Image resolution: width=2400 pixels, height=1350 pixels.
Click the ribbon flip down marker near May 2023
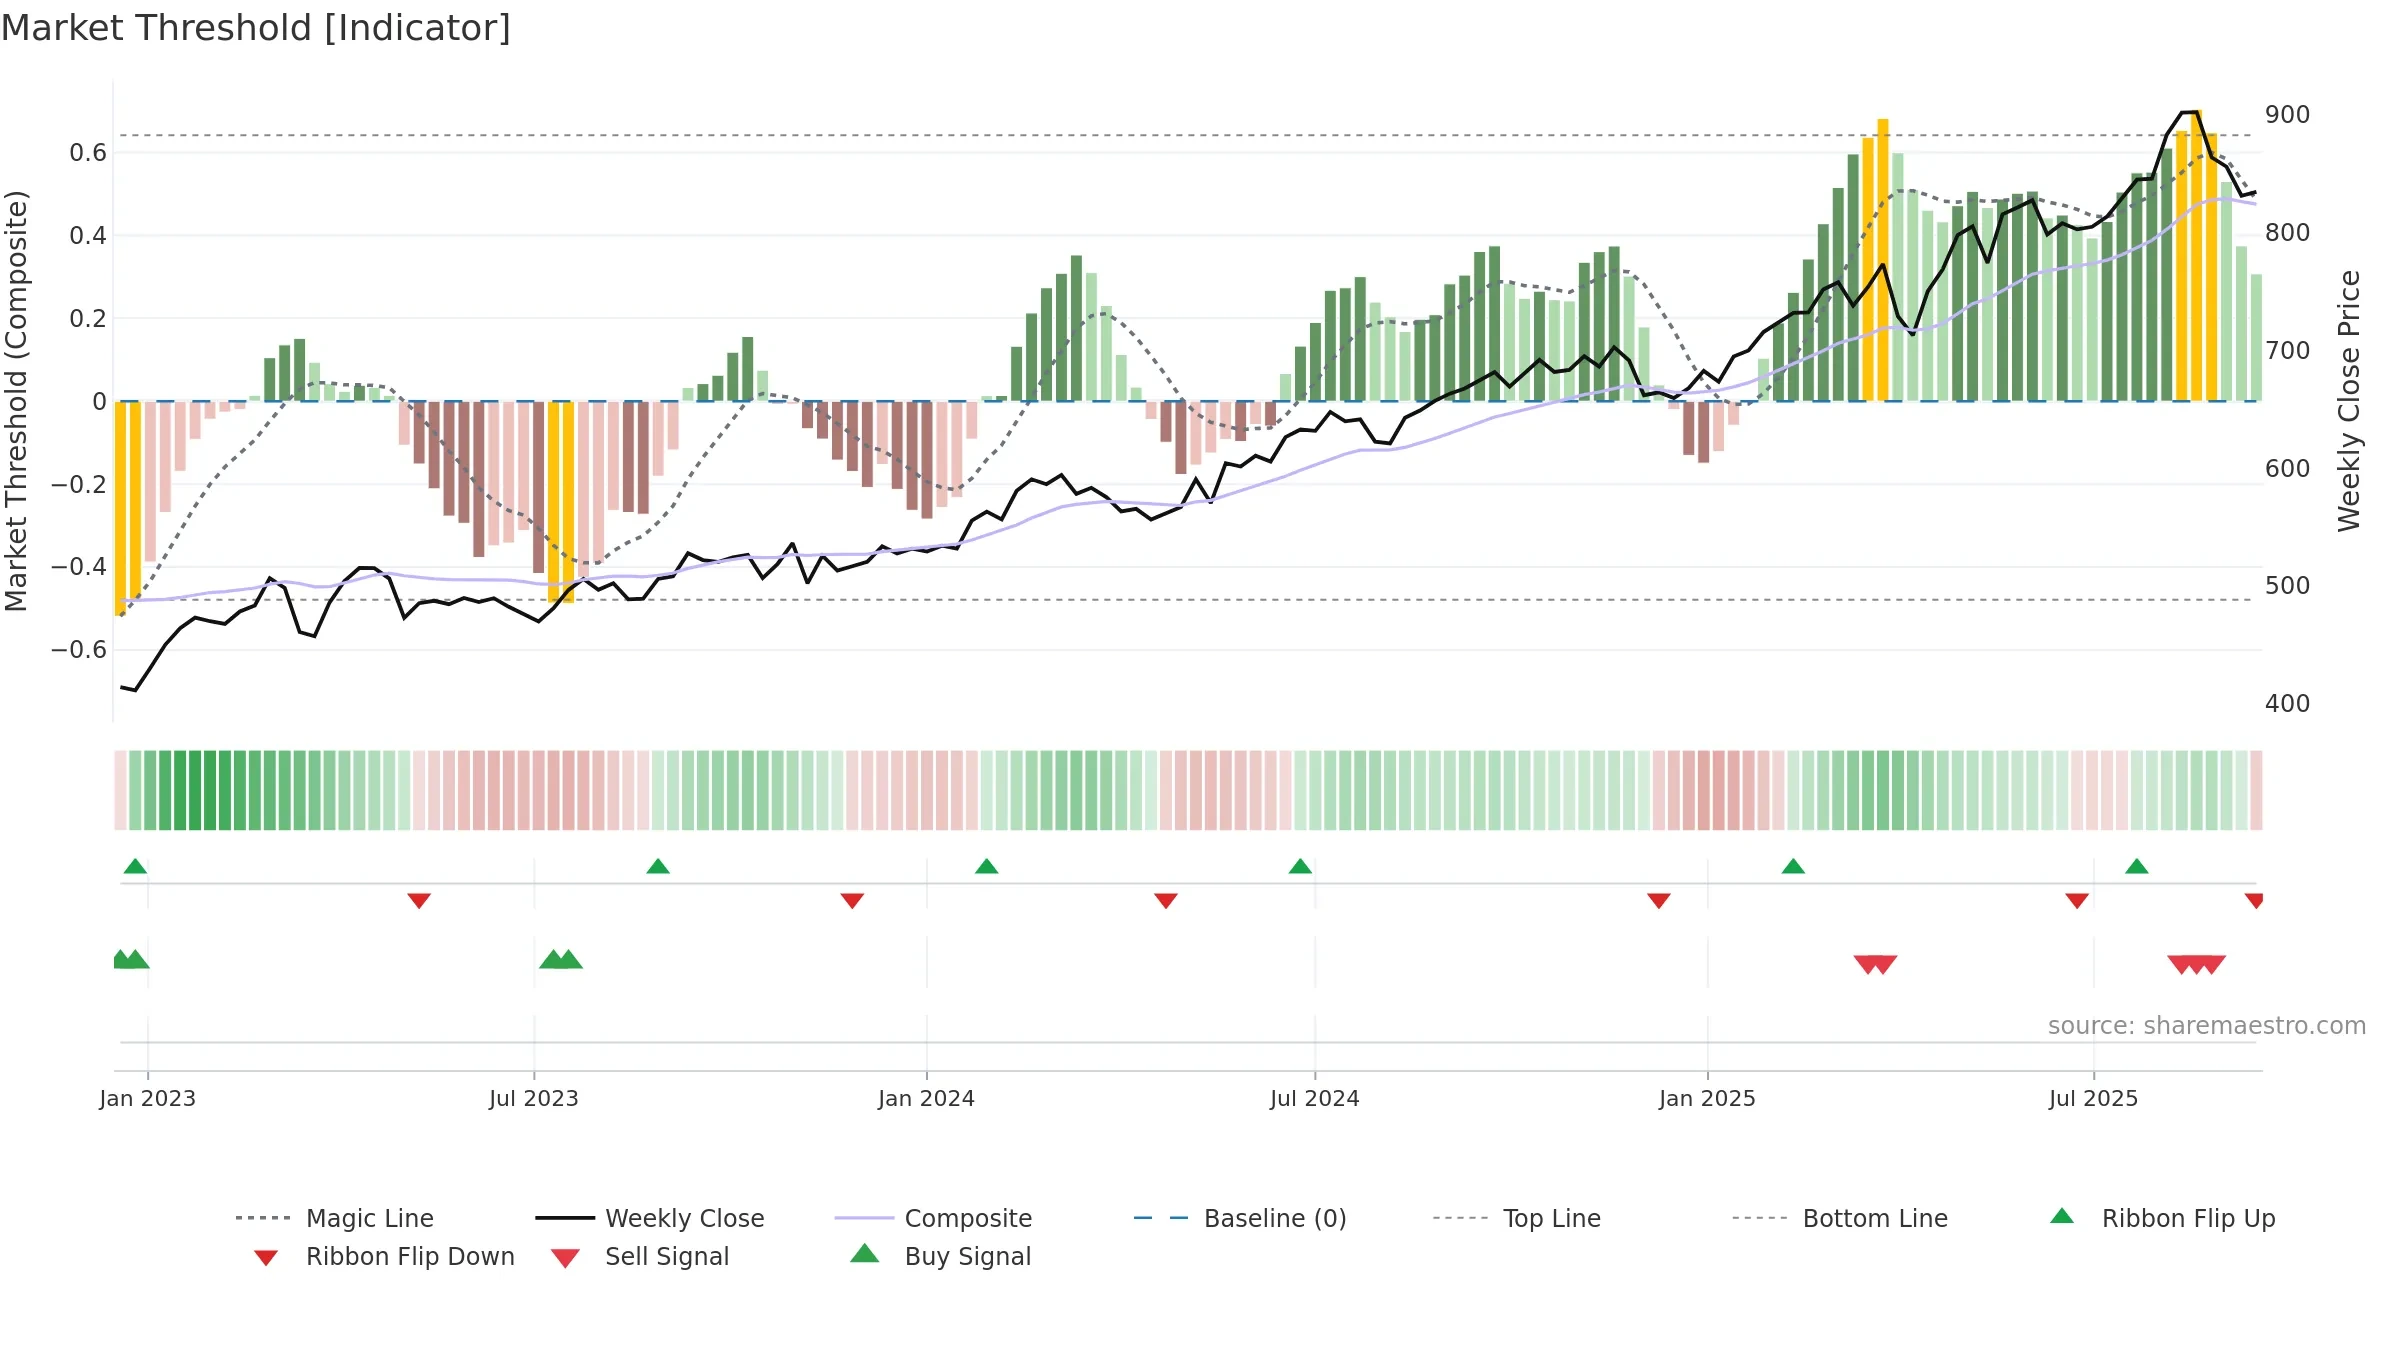(419, 901)
